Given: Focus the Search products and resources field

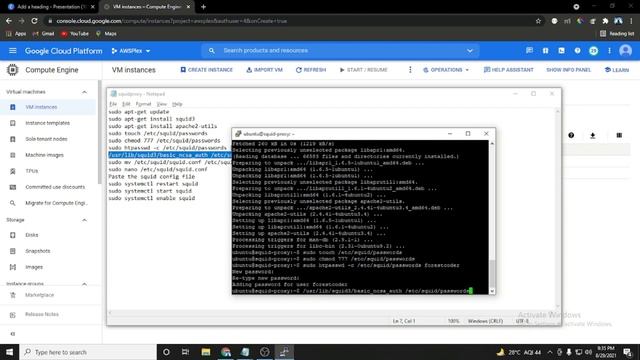Looking at the screenshot, I should (x=340, y=51).
